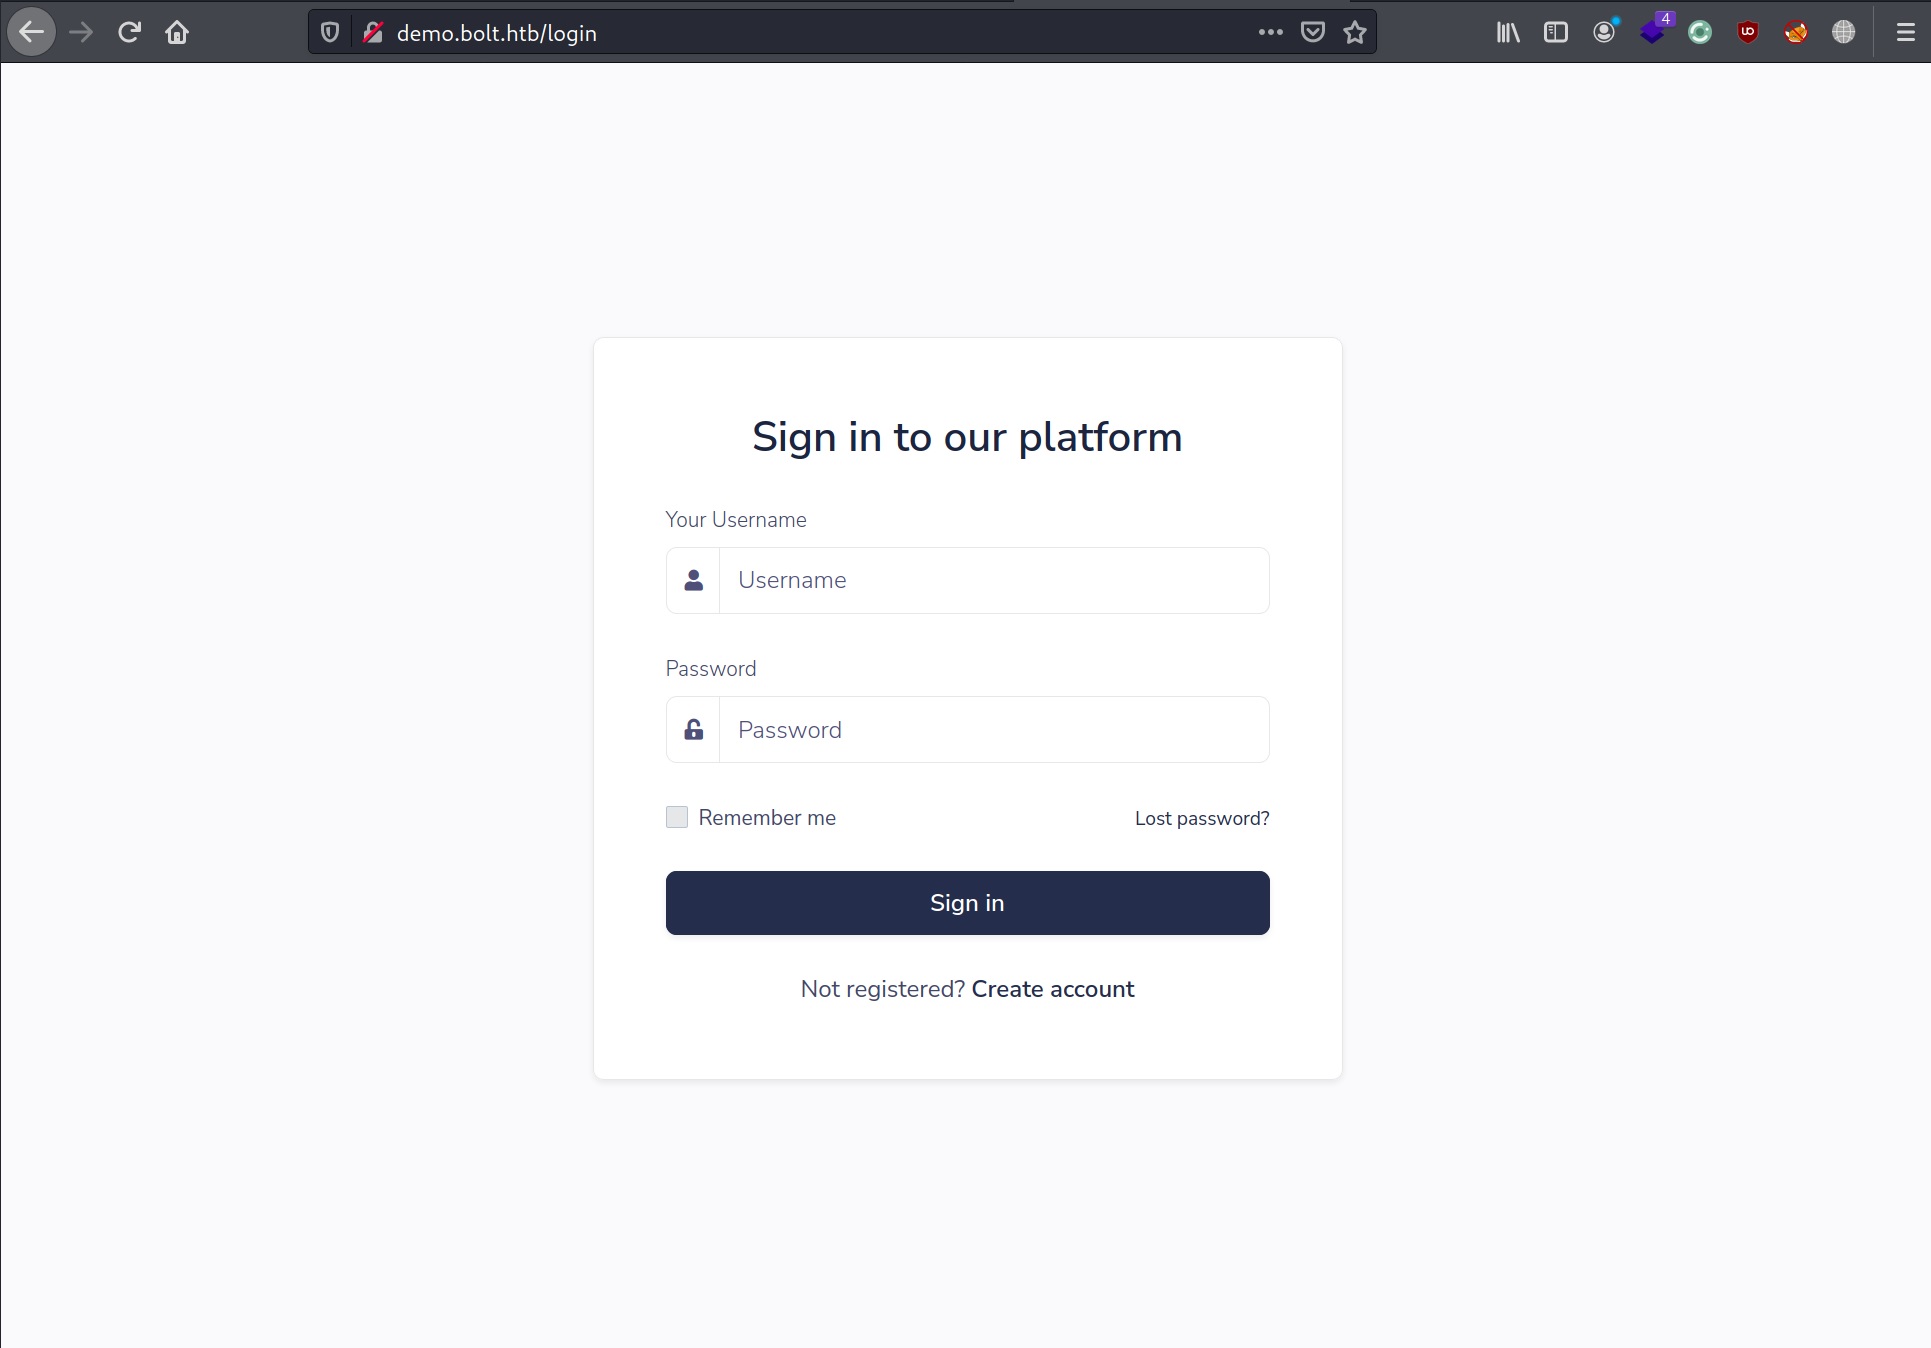
Task: Show the tracking protection shield info
Action: tap(330, 33)
